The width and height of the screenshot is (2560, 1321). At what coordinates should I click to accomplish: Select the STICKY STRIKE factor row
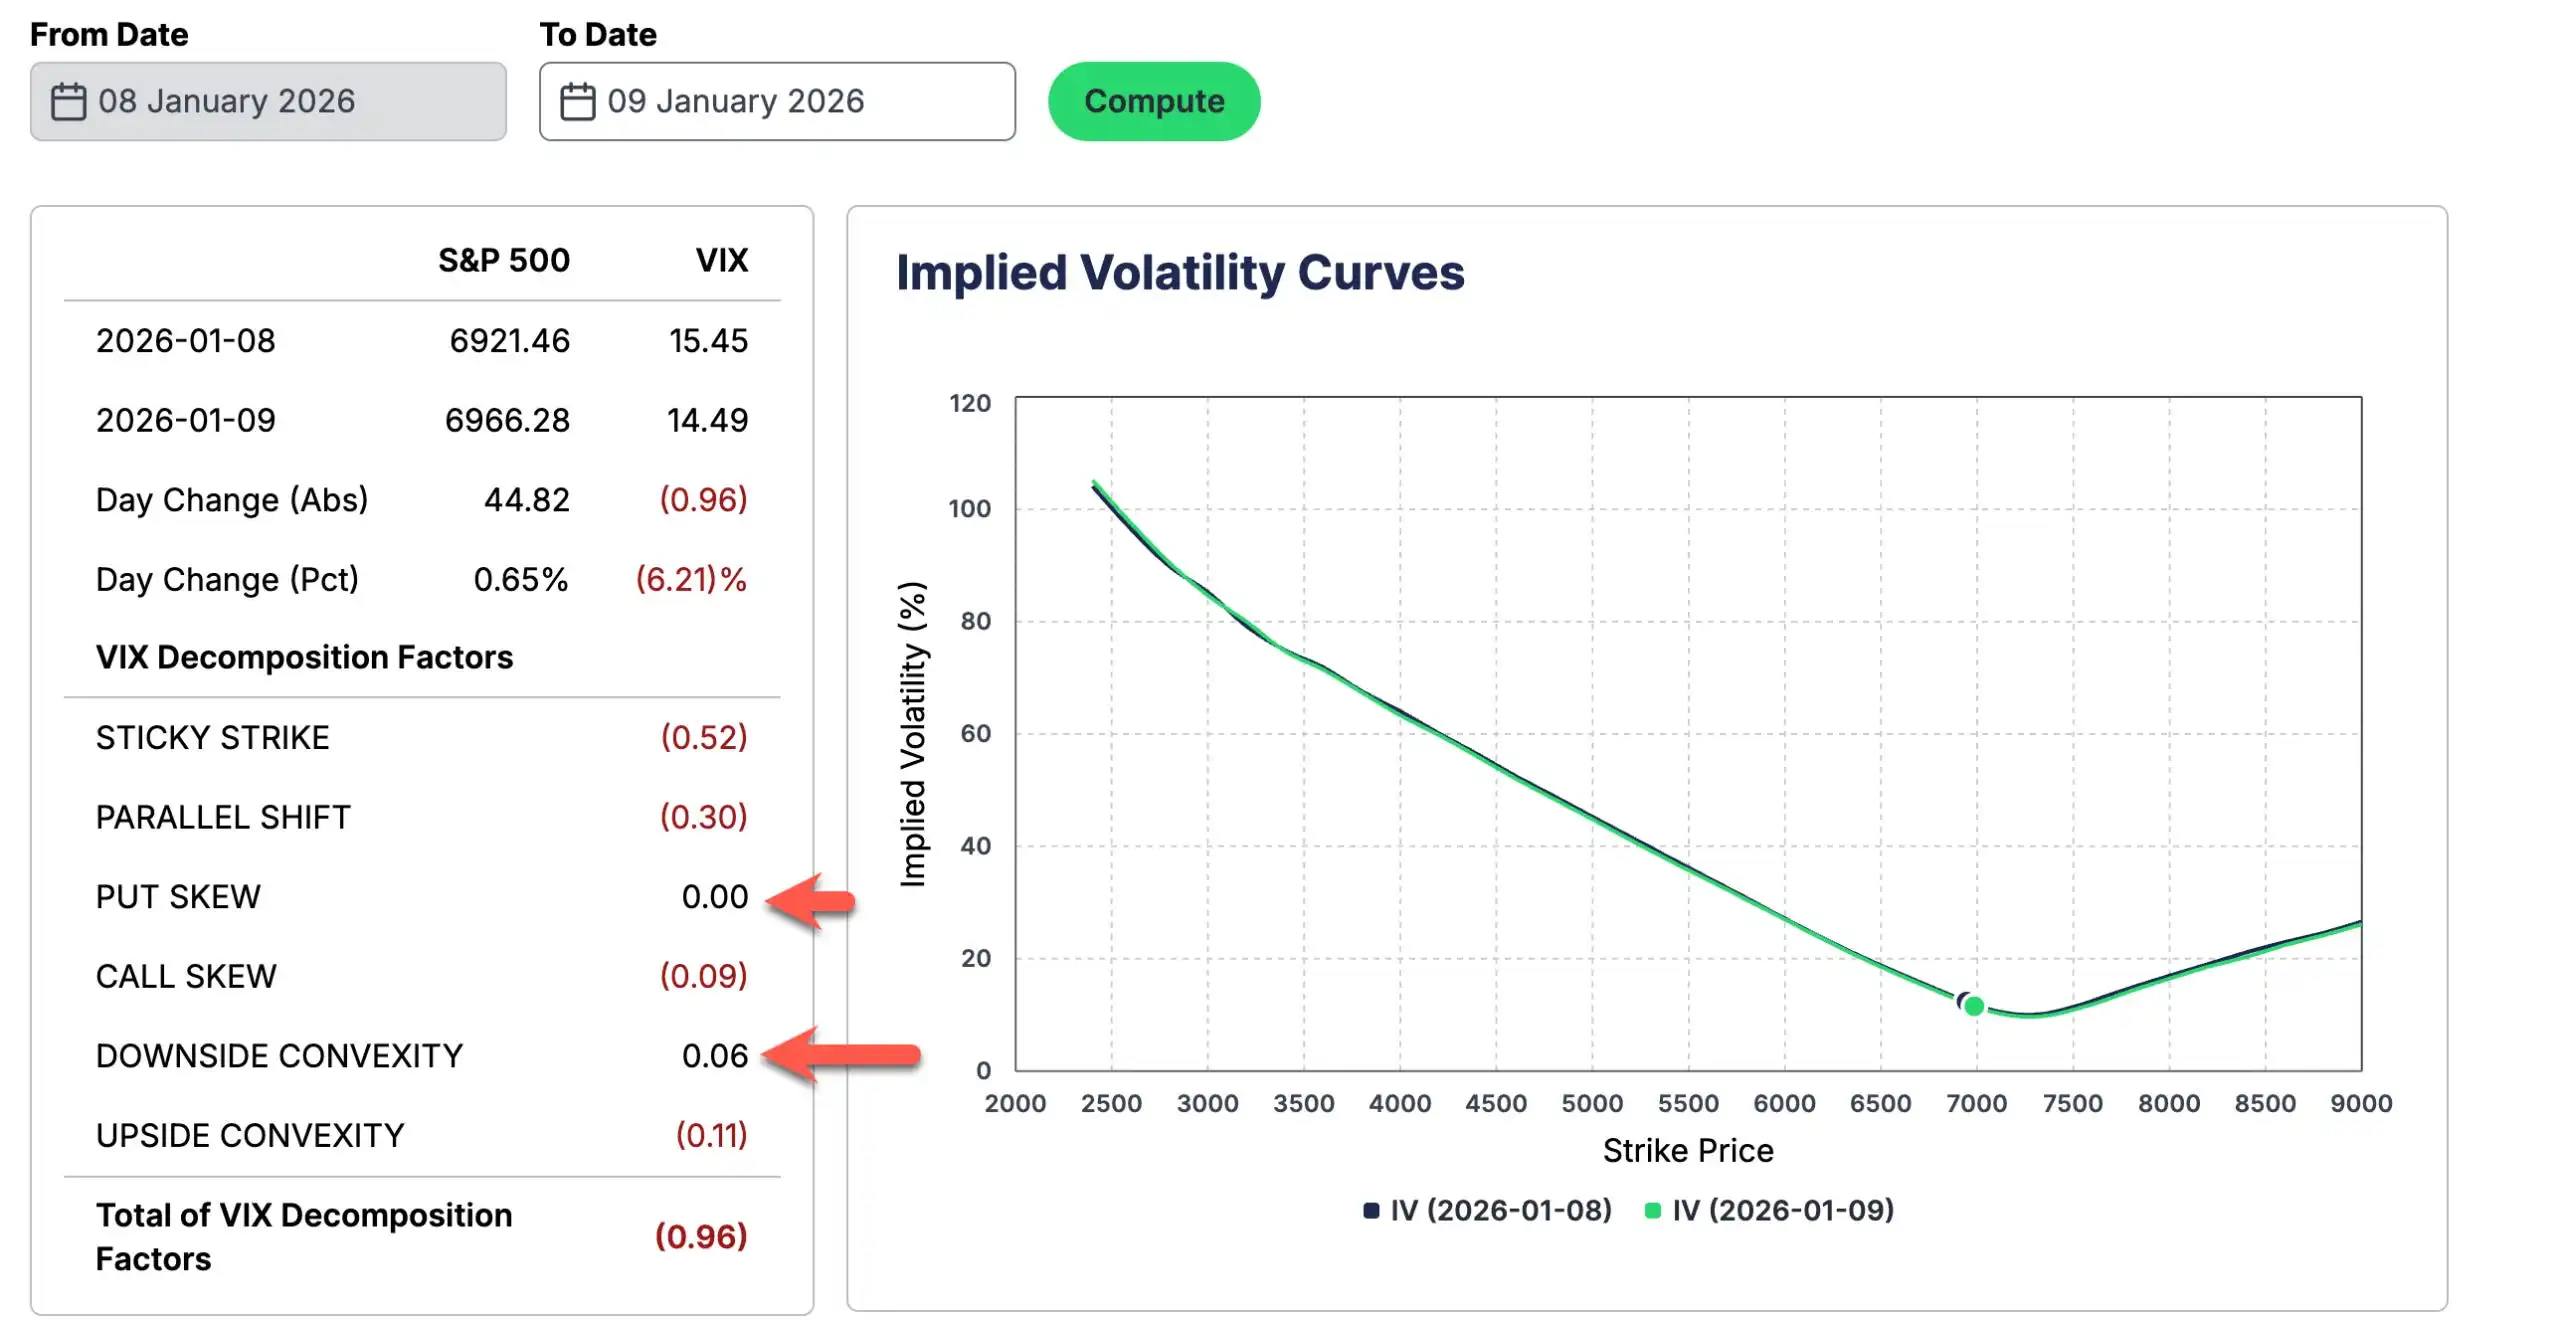422,737
